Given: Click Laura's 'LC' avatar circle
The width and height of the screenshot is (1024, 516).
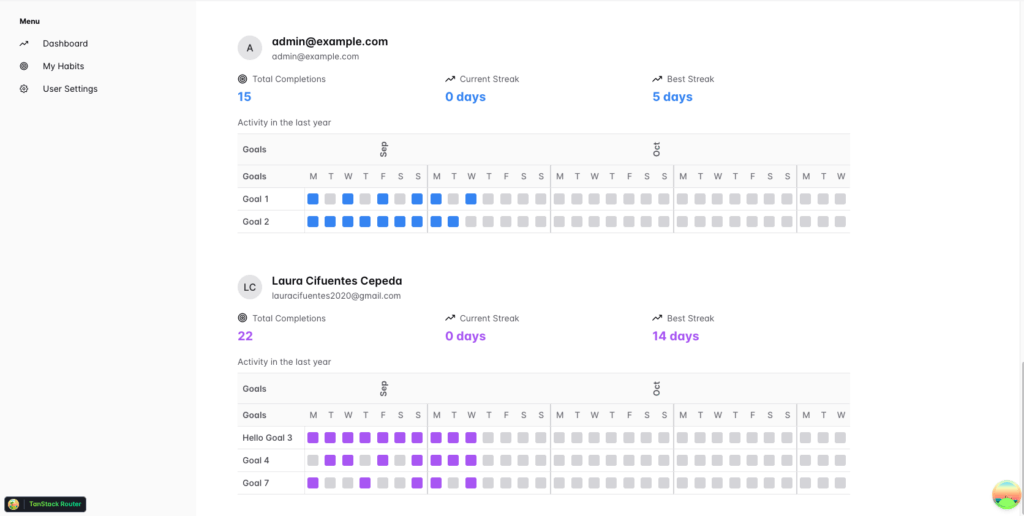Looking at the screenshot, I should tap(250, 287).
